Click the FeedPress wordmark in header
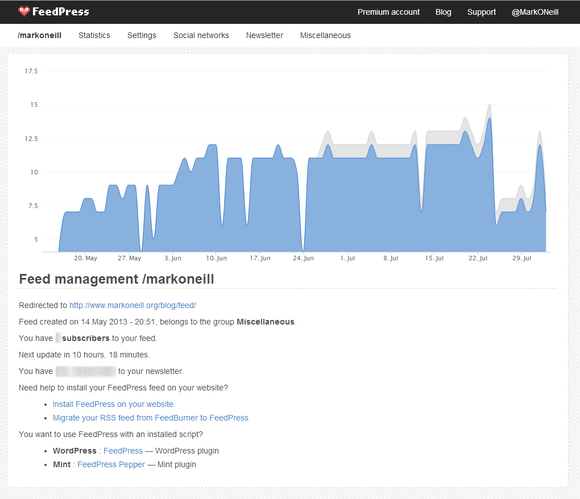 tap(61, 11)
